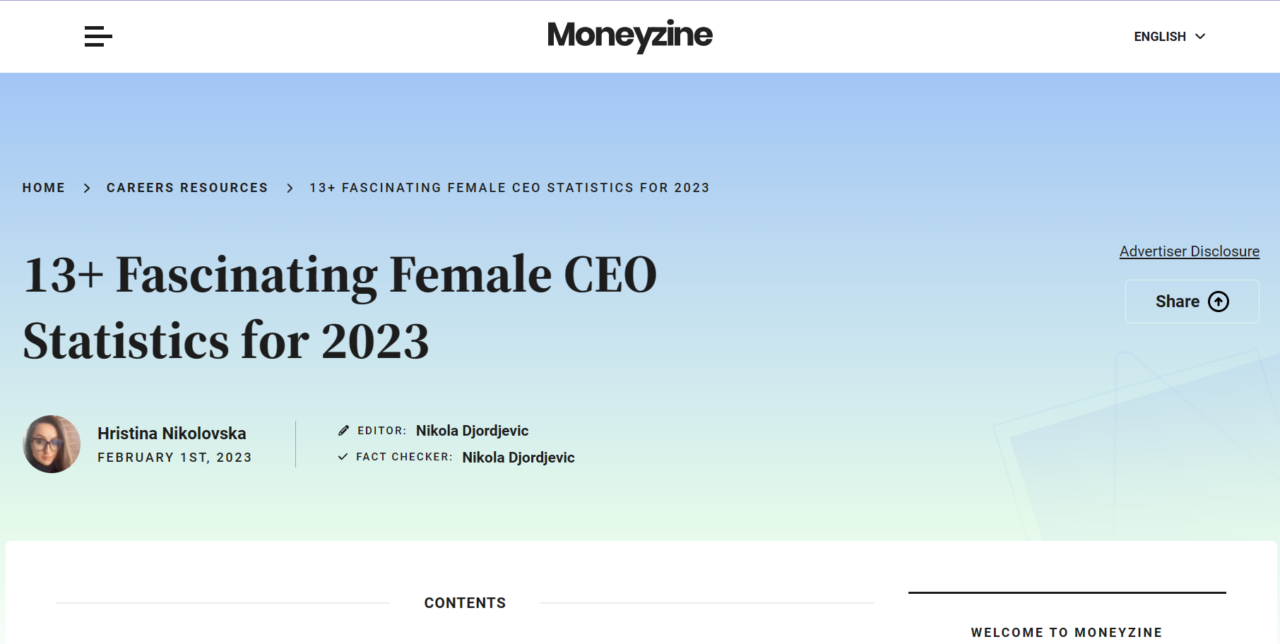1280x644 pixels.
Task: Select the 13+ Fascinating Female CEO breadcrumb
Action: pyautogui.click(x=509, y=188)
